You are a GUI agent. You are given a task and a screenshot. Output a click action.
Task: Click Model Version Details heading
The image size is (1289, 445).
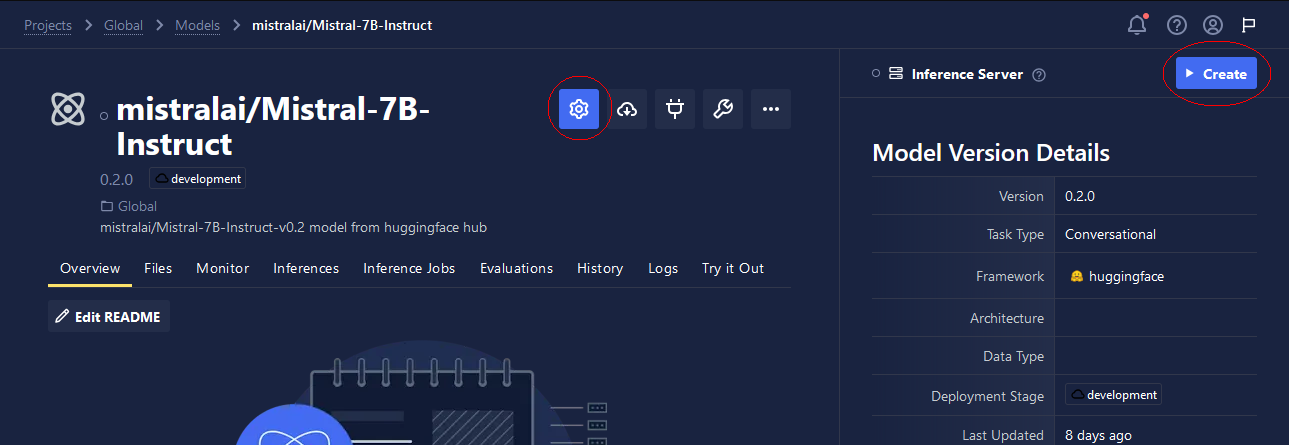(991, 153)
